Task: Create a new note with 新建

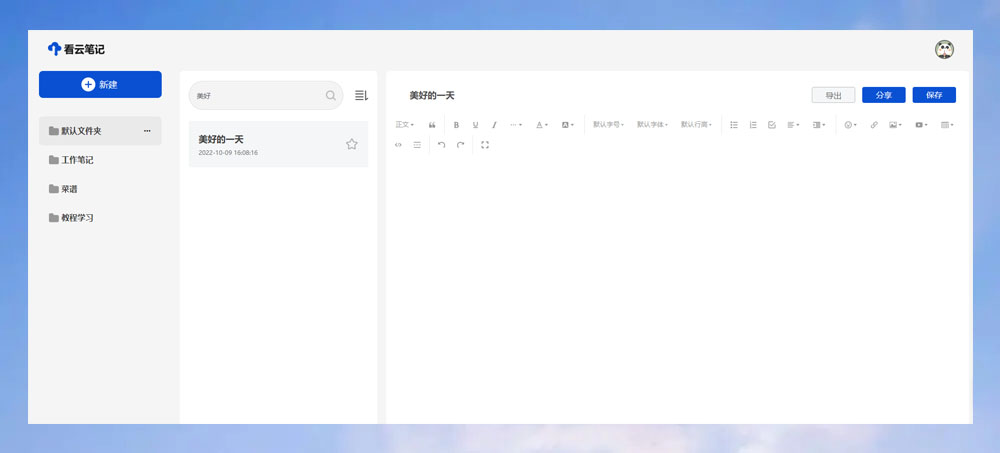Action: pos(100,84)
